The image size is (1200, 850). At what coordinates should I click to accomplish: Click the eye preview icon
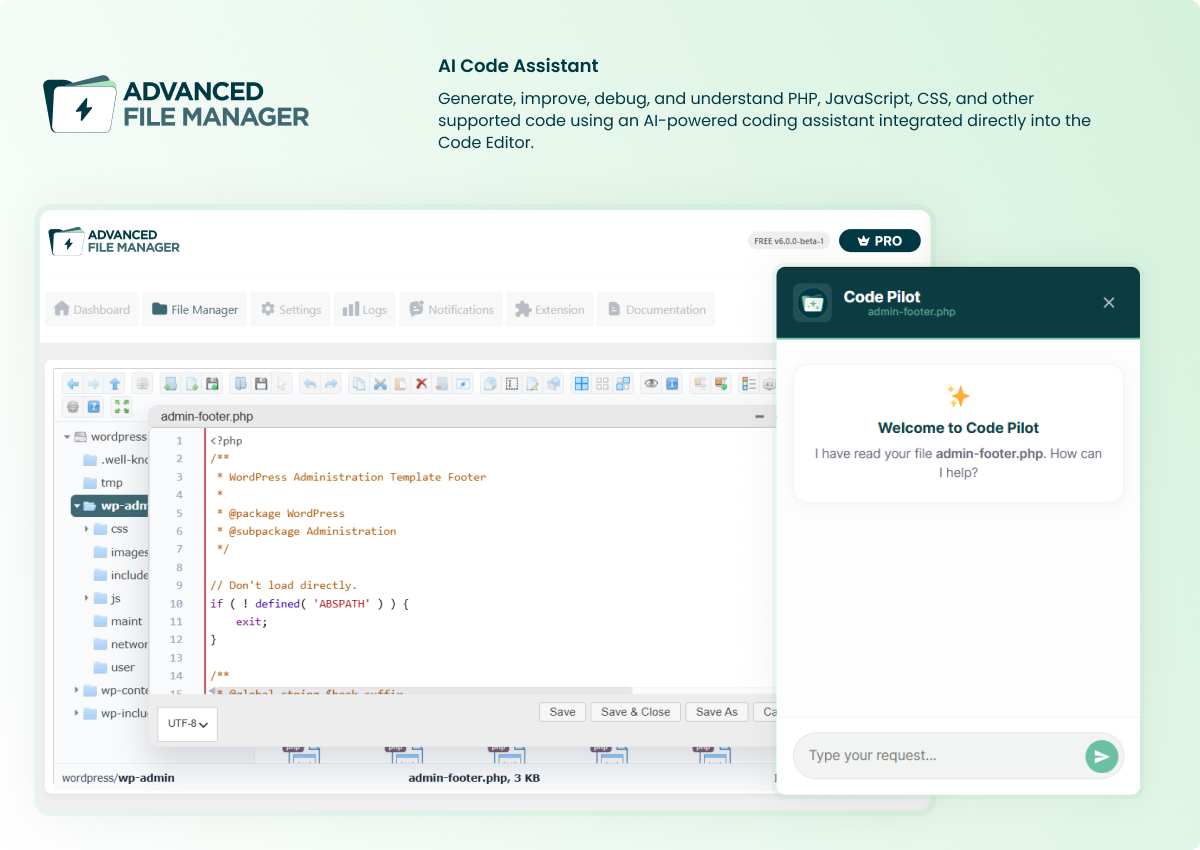651,383
